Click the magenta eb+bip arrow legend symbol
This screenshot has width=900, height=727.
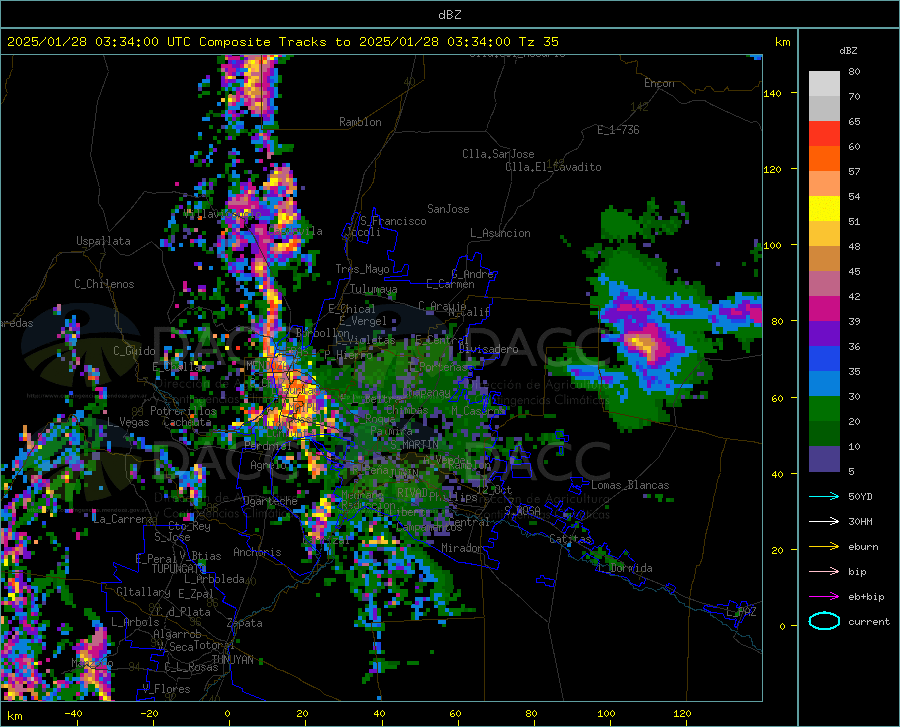click(x=824, y=597)
